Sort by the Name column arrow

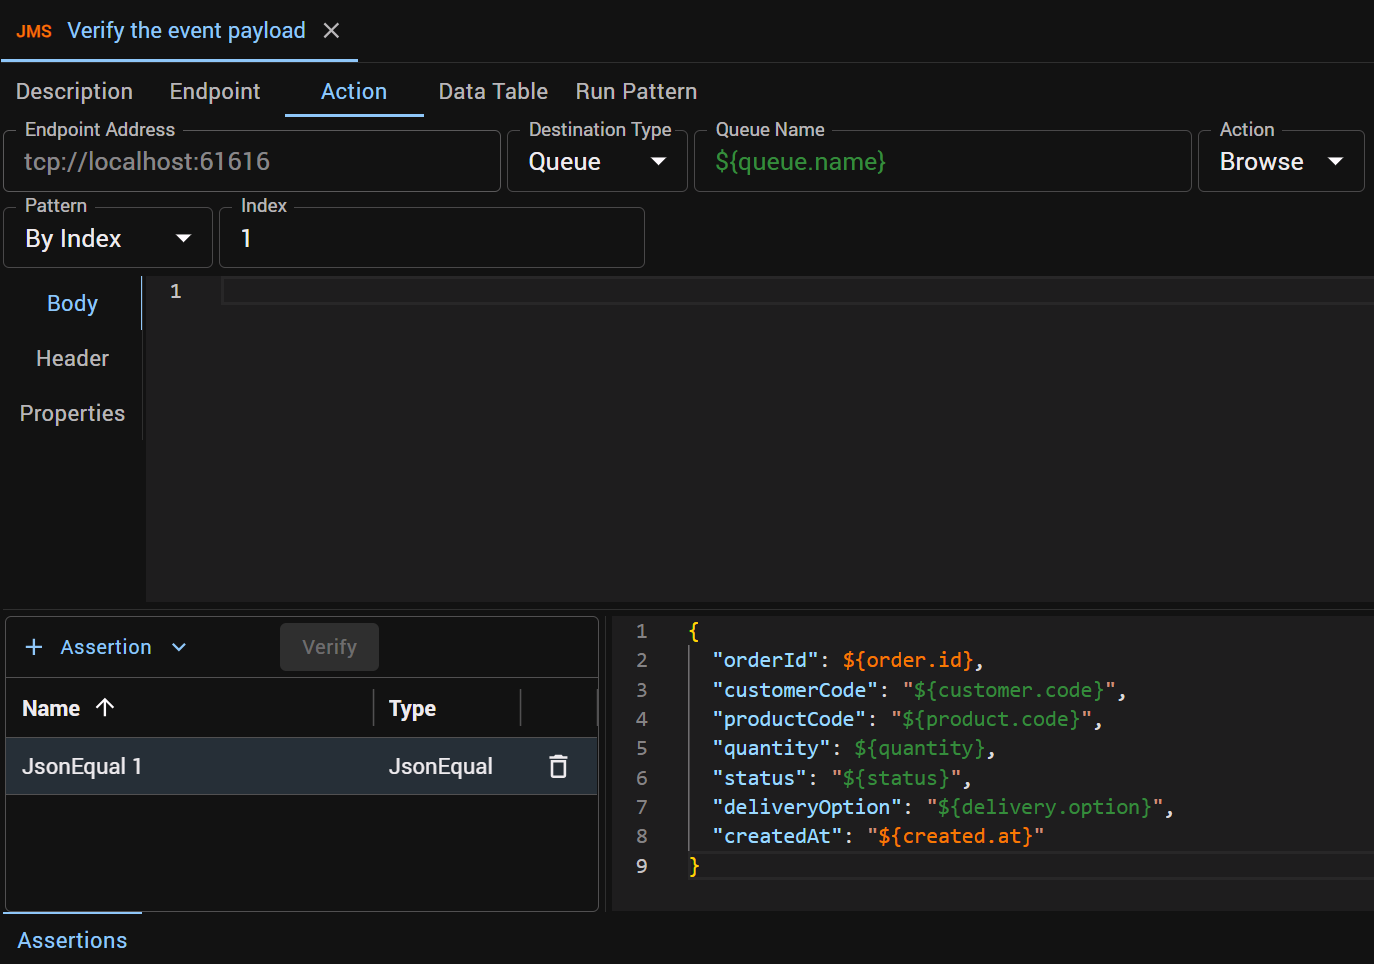coord(105,708)
